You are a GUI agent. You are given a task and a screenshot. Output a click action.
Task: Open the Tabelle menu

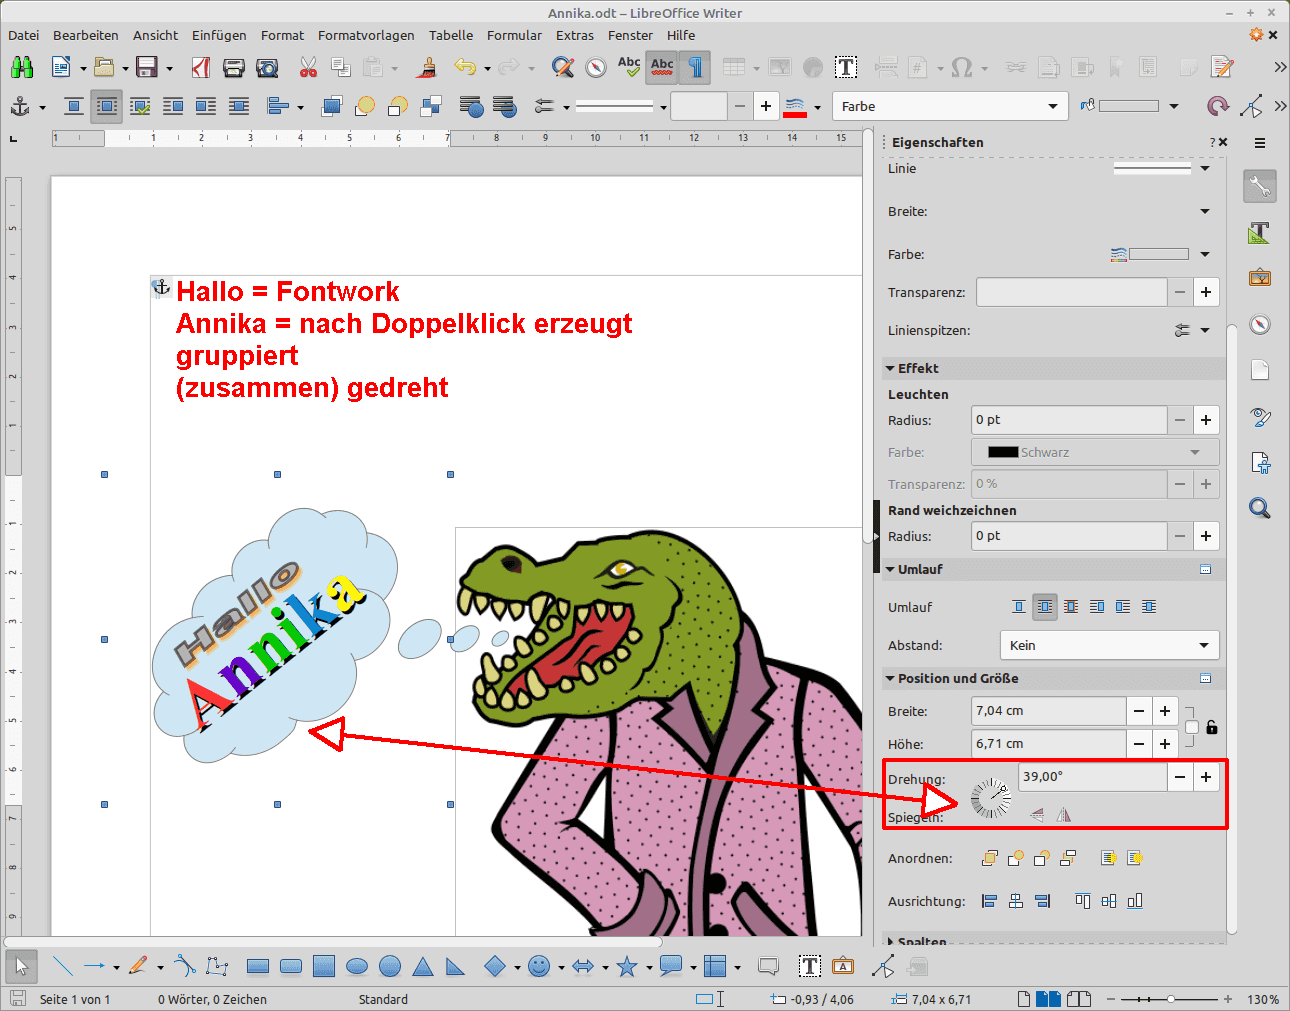click(451, 35)
